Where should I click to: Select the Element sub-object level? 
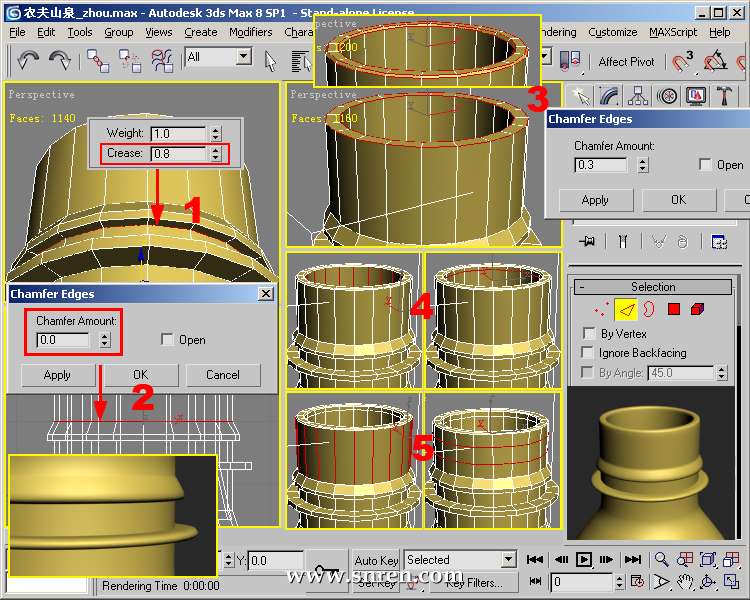pyautogui.click(x=697, y=309)
